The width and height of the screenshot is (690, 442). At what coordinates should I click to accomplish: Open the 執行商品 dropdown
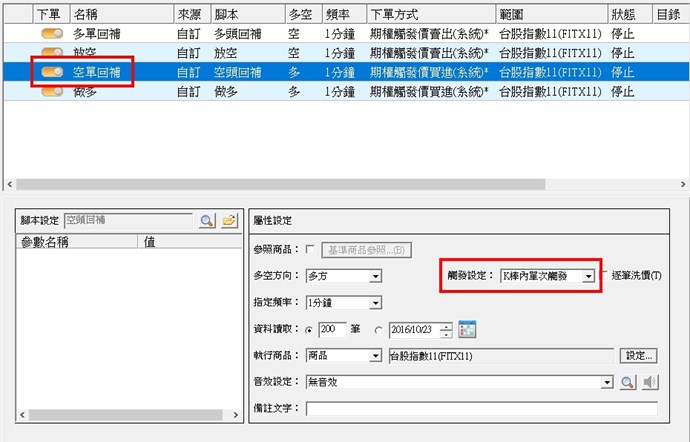(x=375, y=356)
